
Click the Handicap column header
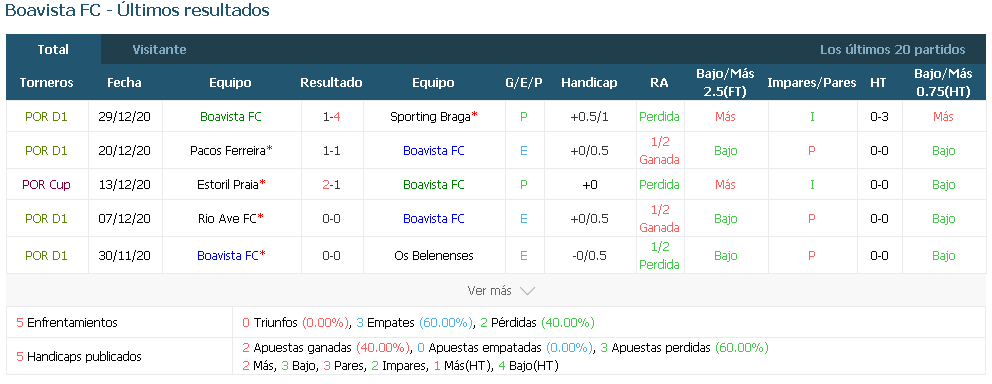pyautogui.click(x=589, y=82)
